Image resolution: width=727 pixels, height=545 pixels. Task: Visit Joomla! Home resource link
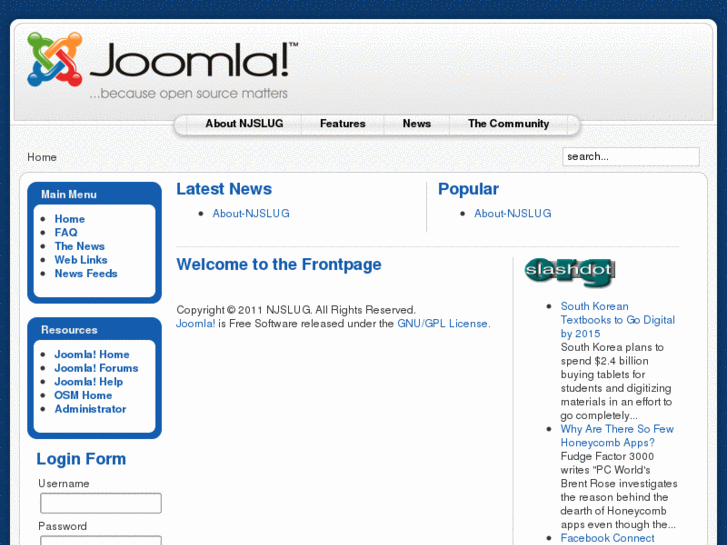[92, 354]
